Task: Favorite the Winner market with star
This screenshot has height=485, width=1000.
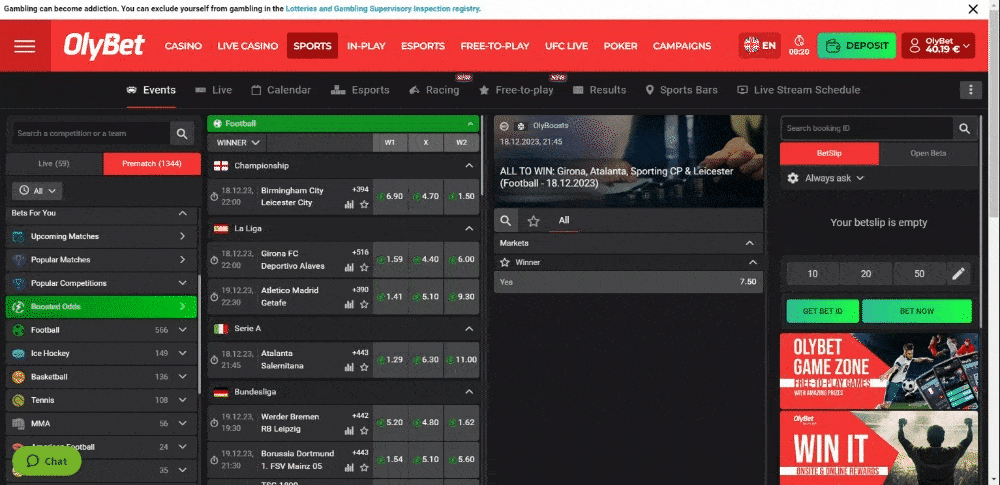Action: [x=505, y=262]
